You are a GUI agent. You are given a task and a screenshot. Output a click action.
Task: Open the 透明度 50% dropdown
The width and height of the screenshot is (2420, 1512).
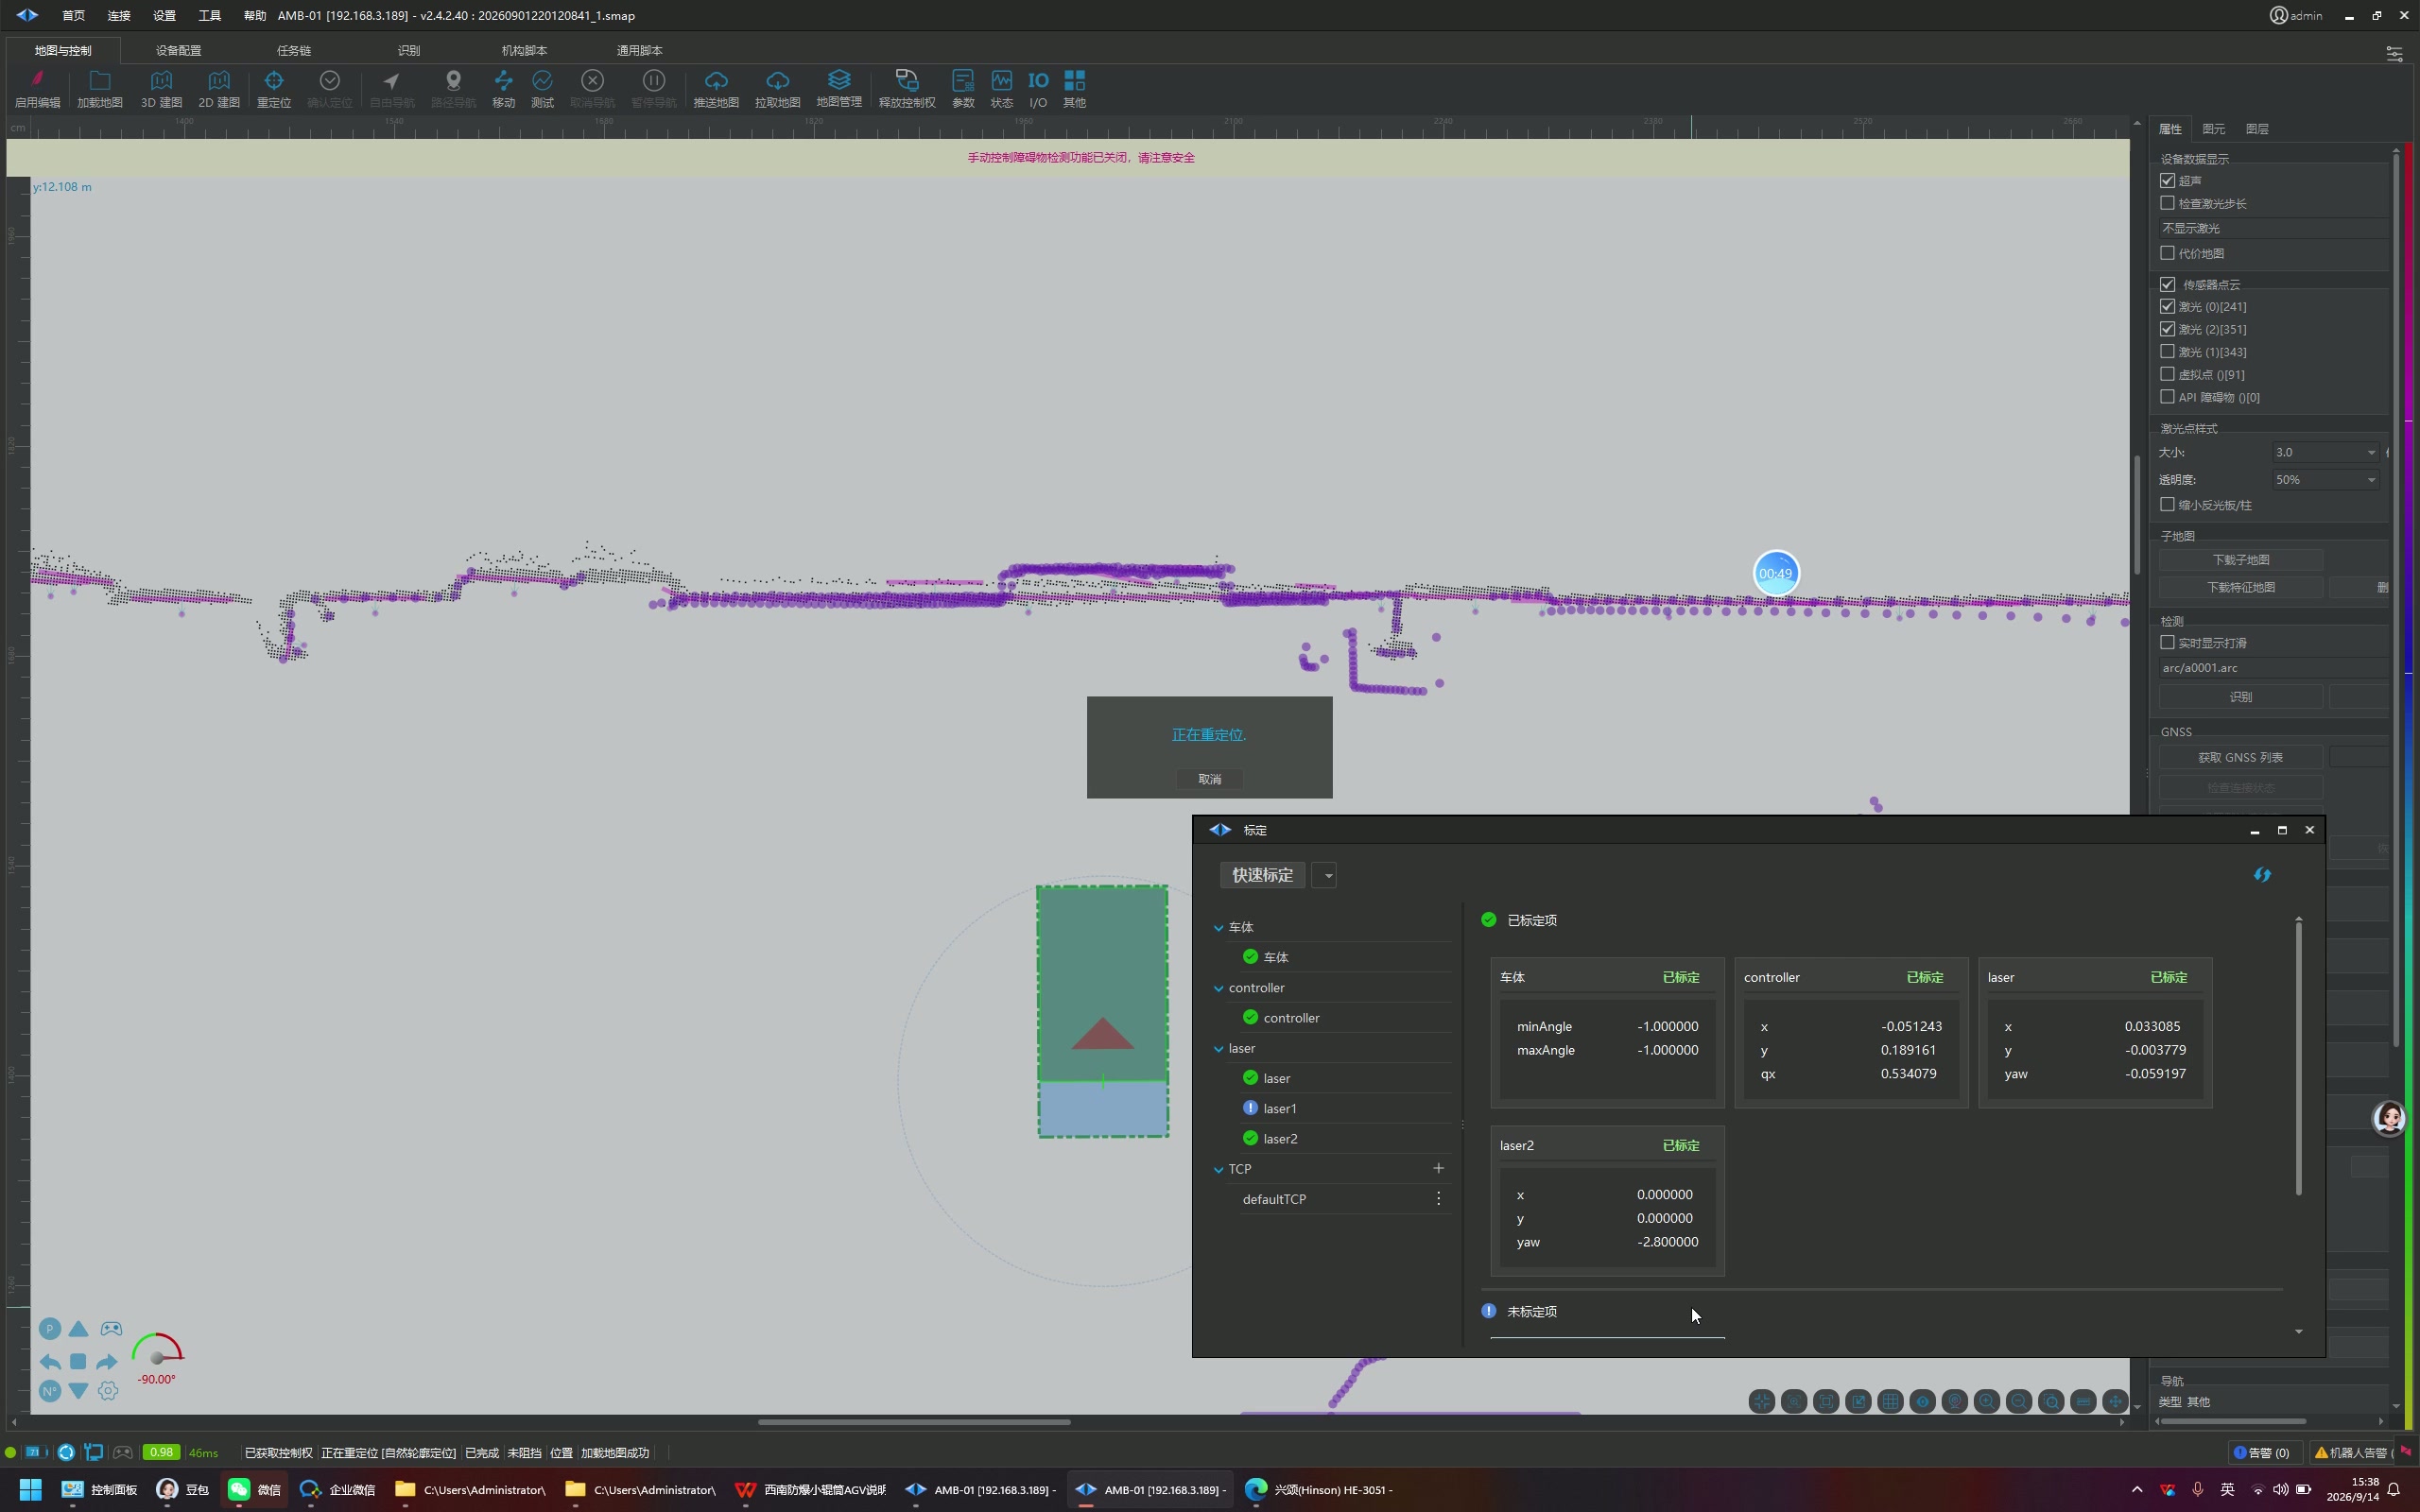(2325, 480)
